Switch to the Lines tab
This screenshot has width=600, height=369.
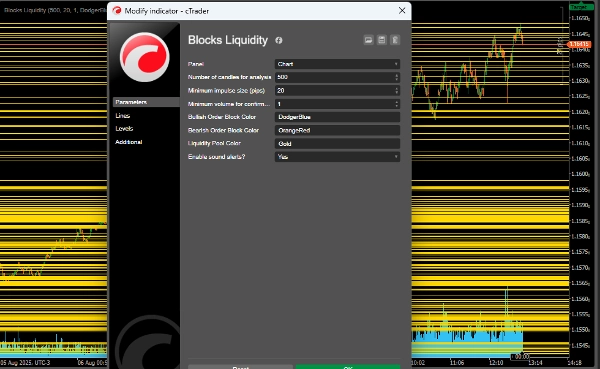123,116
